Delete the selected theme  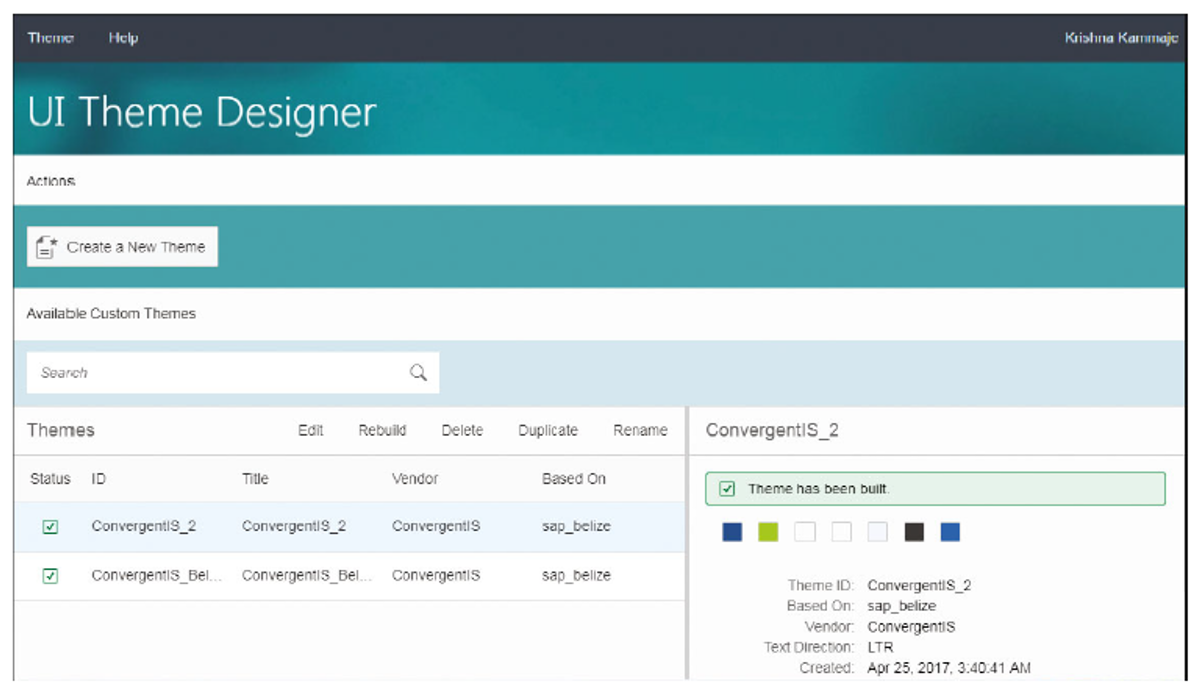[462, 430]
